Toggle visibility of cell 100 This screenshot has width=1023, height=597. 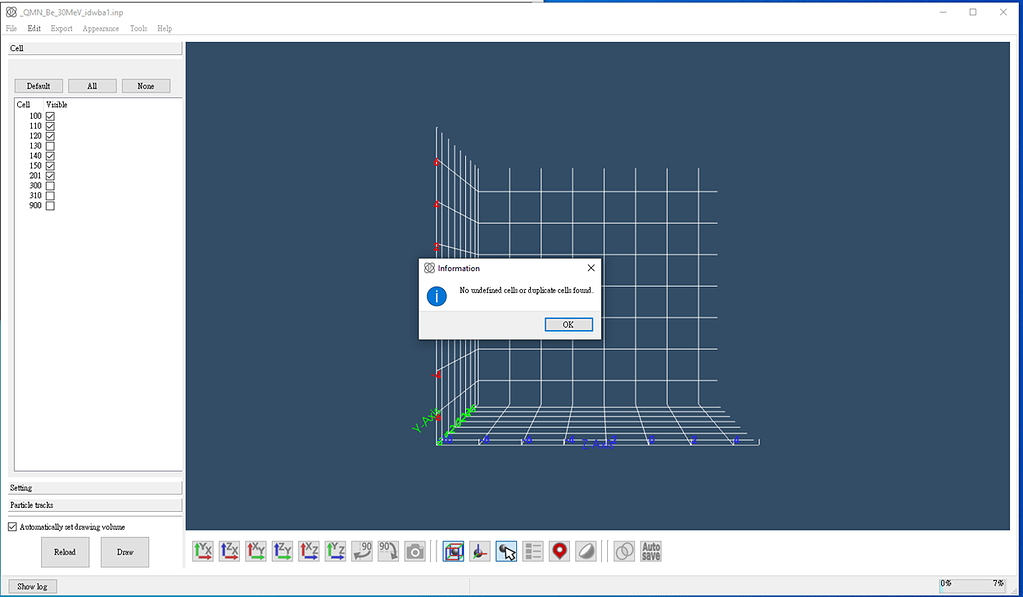[x=50, y=116]
